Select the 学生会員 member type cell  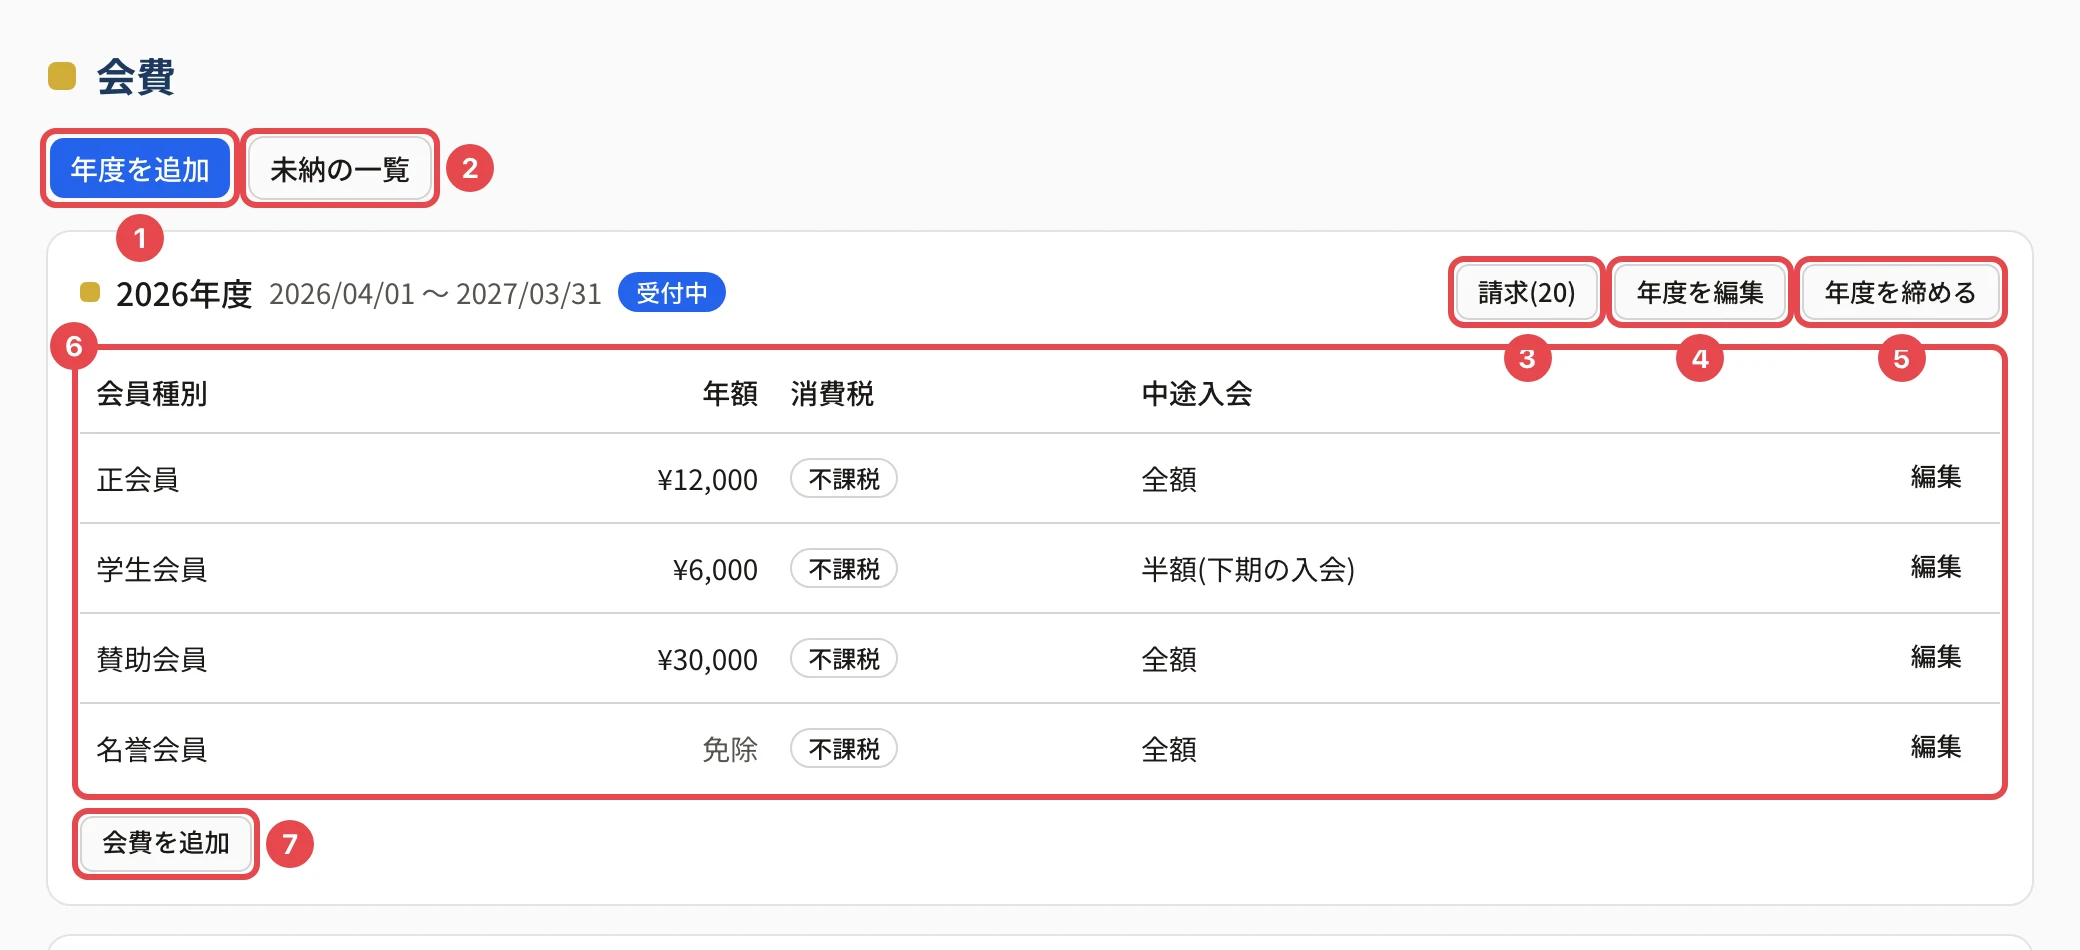point(152,569)
